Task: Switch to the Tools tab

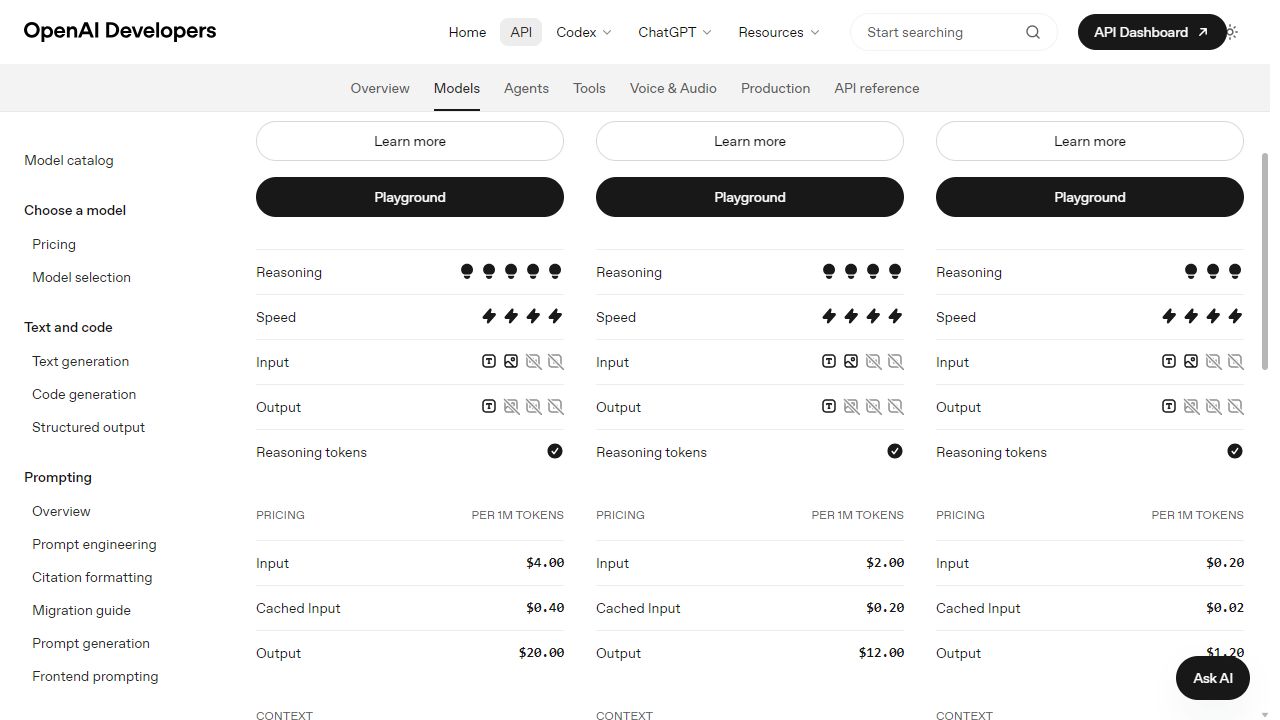Action: click(x=589, y=88)
